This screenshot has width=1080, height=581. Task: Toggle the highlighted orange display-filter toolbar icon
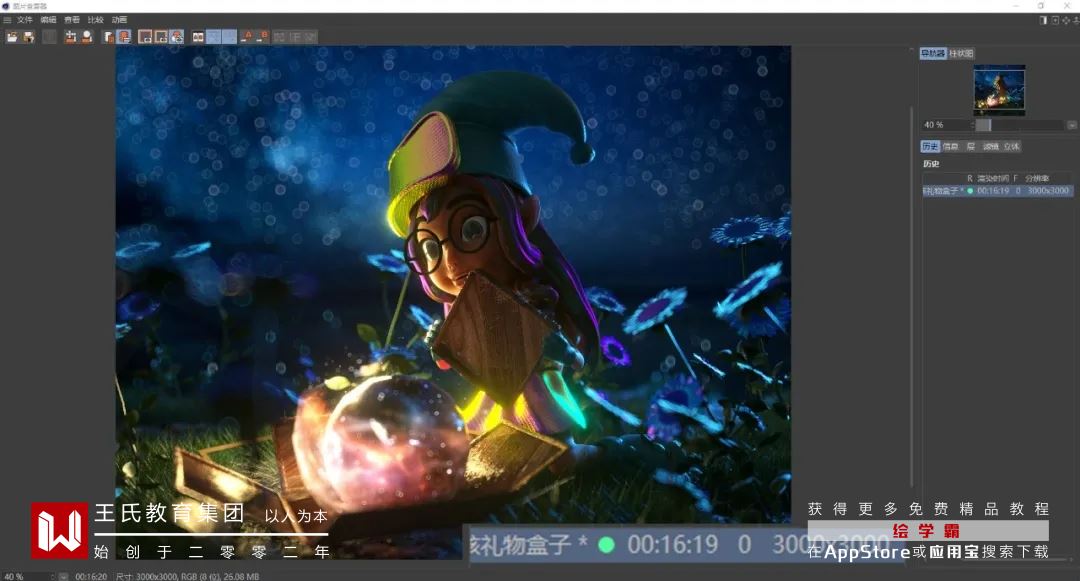tap(124, 37)
